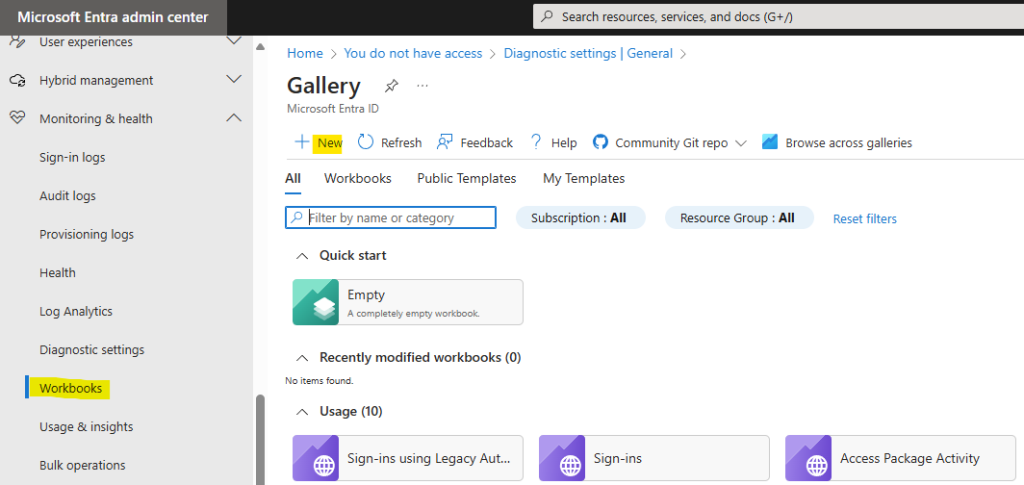Click the Browse across galleries chart icon
Viewport: 1024px width, 485px height.
pos(770,142)
